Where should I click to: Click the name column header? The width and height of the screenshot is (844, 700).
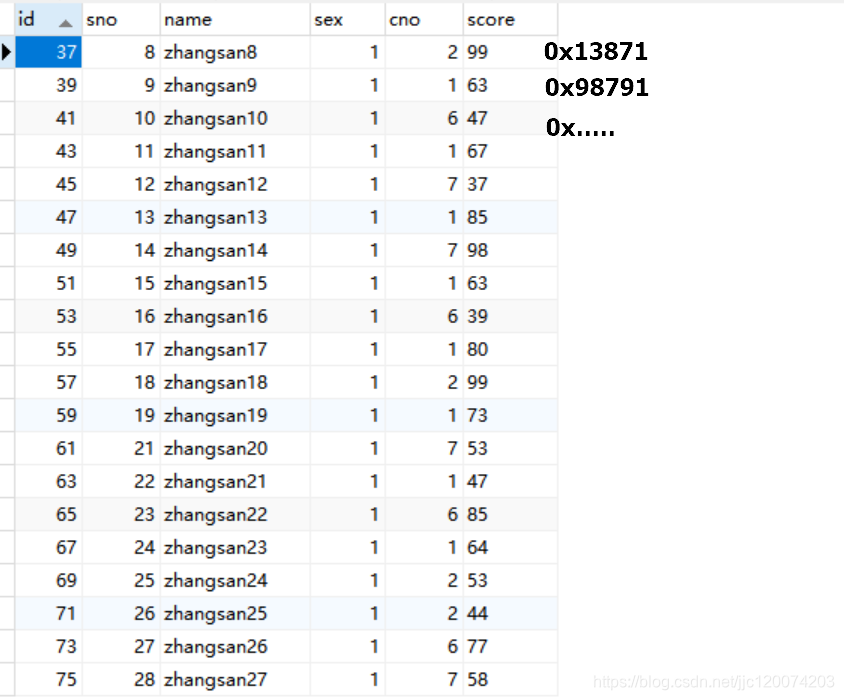pos(235,20)
